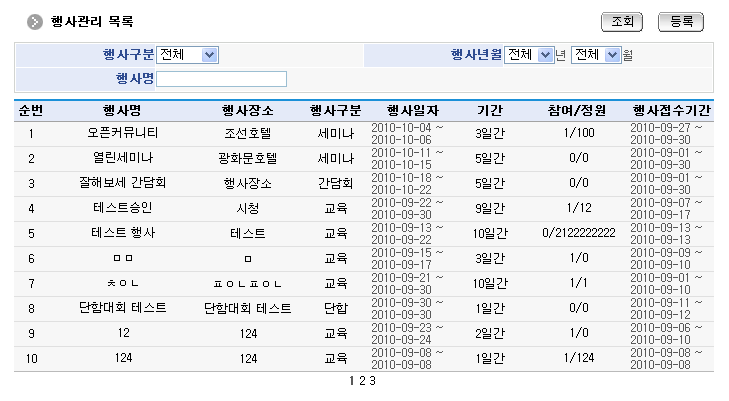The image size is (729, 401).
Task: Open the 행사구분 dropdown
Action: (x=187, y=55)
